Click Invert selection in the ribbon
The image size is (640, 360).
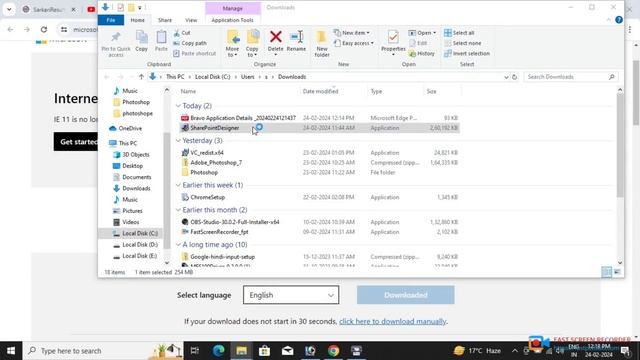[x=467, y=53]
